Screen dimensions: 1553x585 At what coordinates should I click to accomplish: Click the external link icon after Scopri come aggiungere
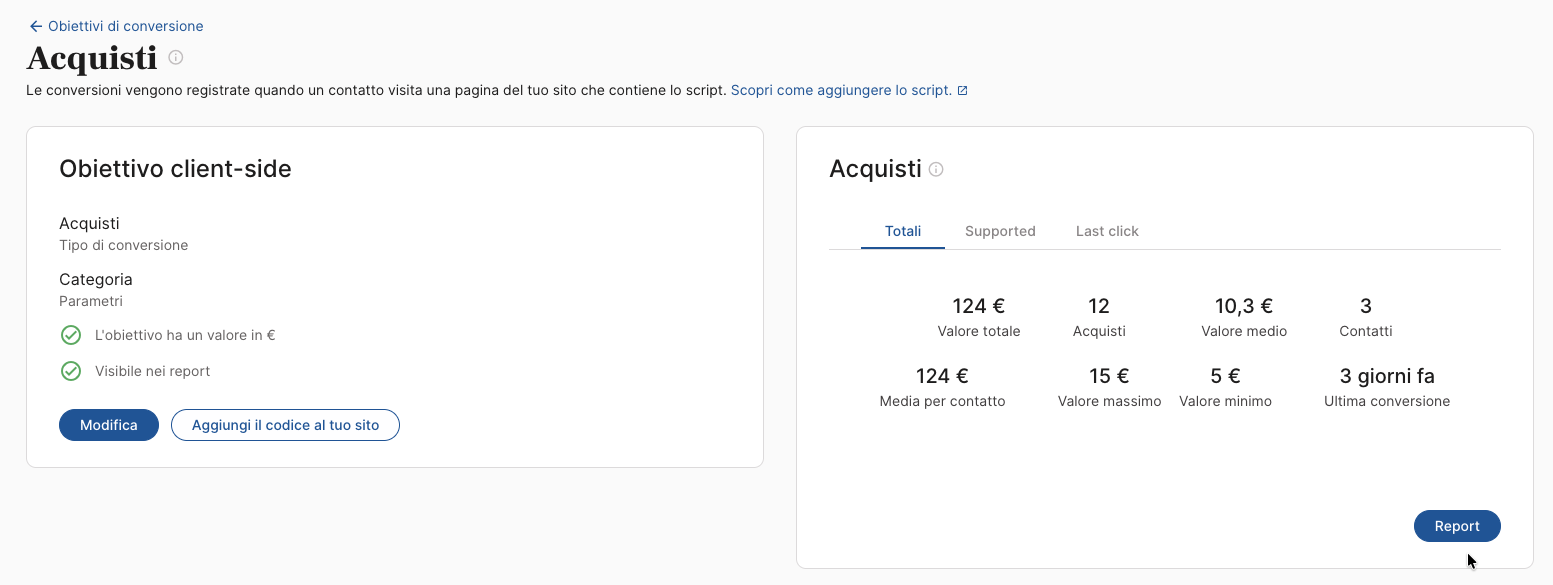[962, 91]
